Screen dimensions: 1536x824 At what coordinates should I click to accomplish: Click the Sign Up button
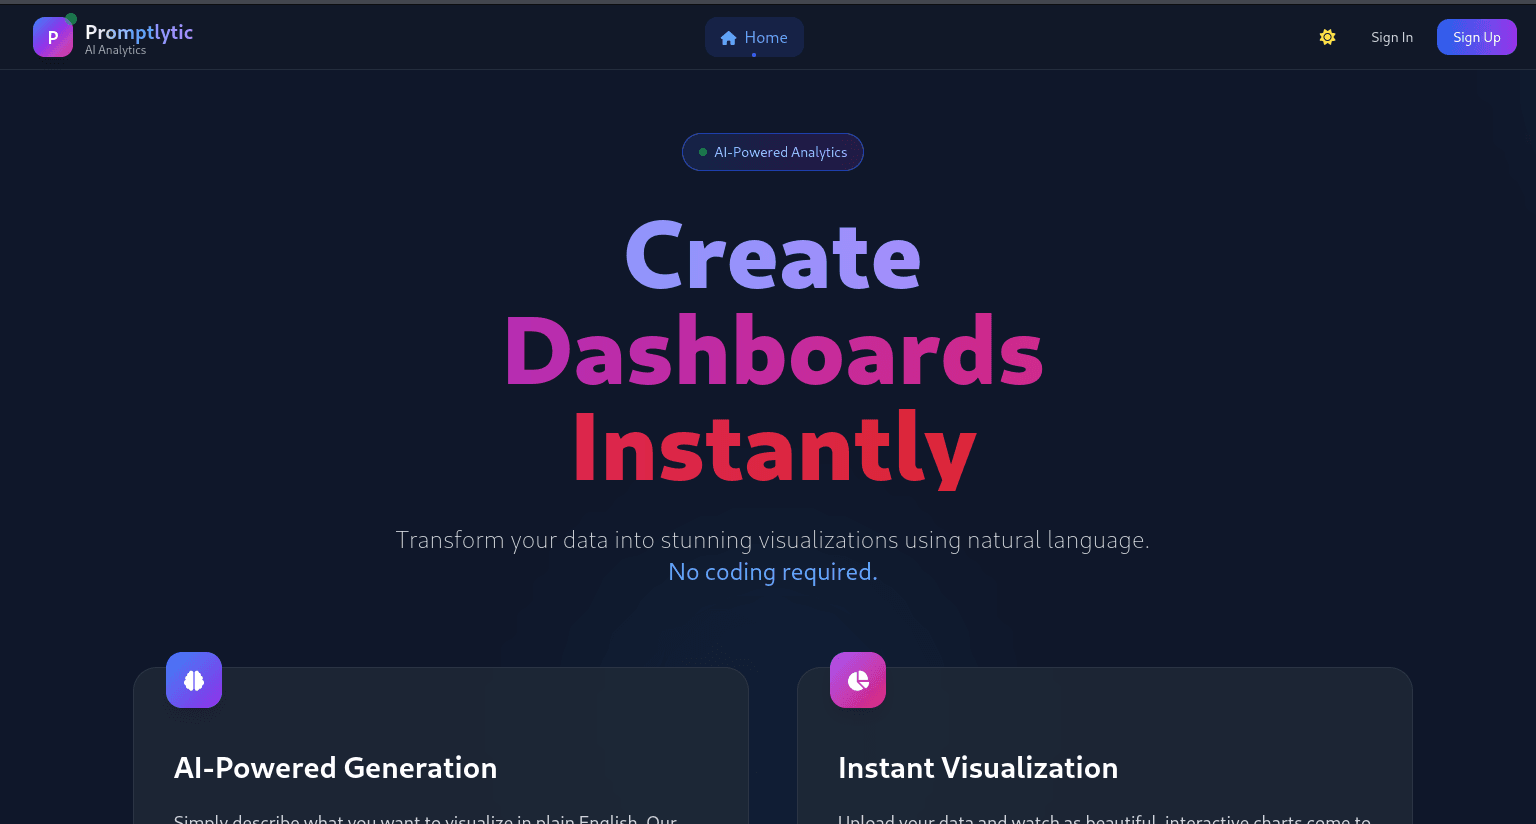point(1477,37)
